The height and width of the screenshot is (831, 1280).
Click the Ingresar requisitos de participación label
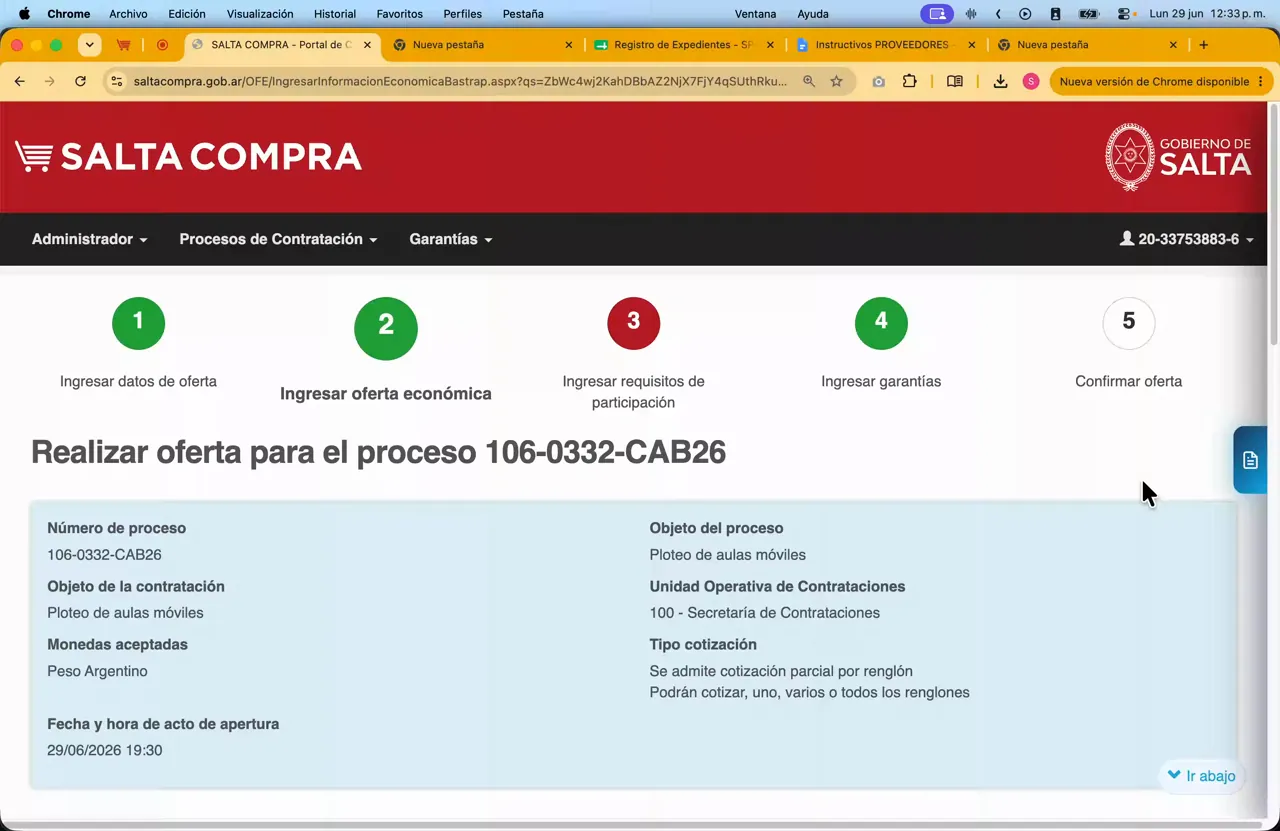633,392
